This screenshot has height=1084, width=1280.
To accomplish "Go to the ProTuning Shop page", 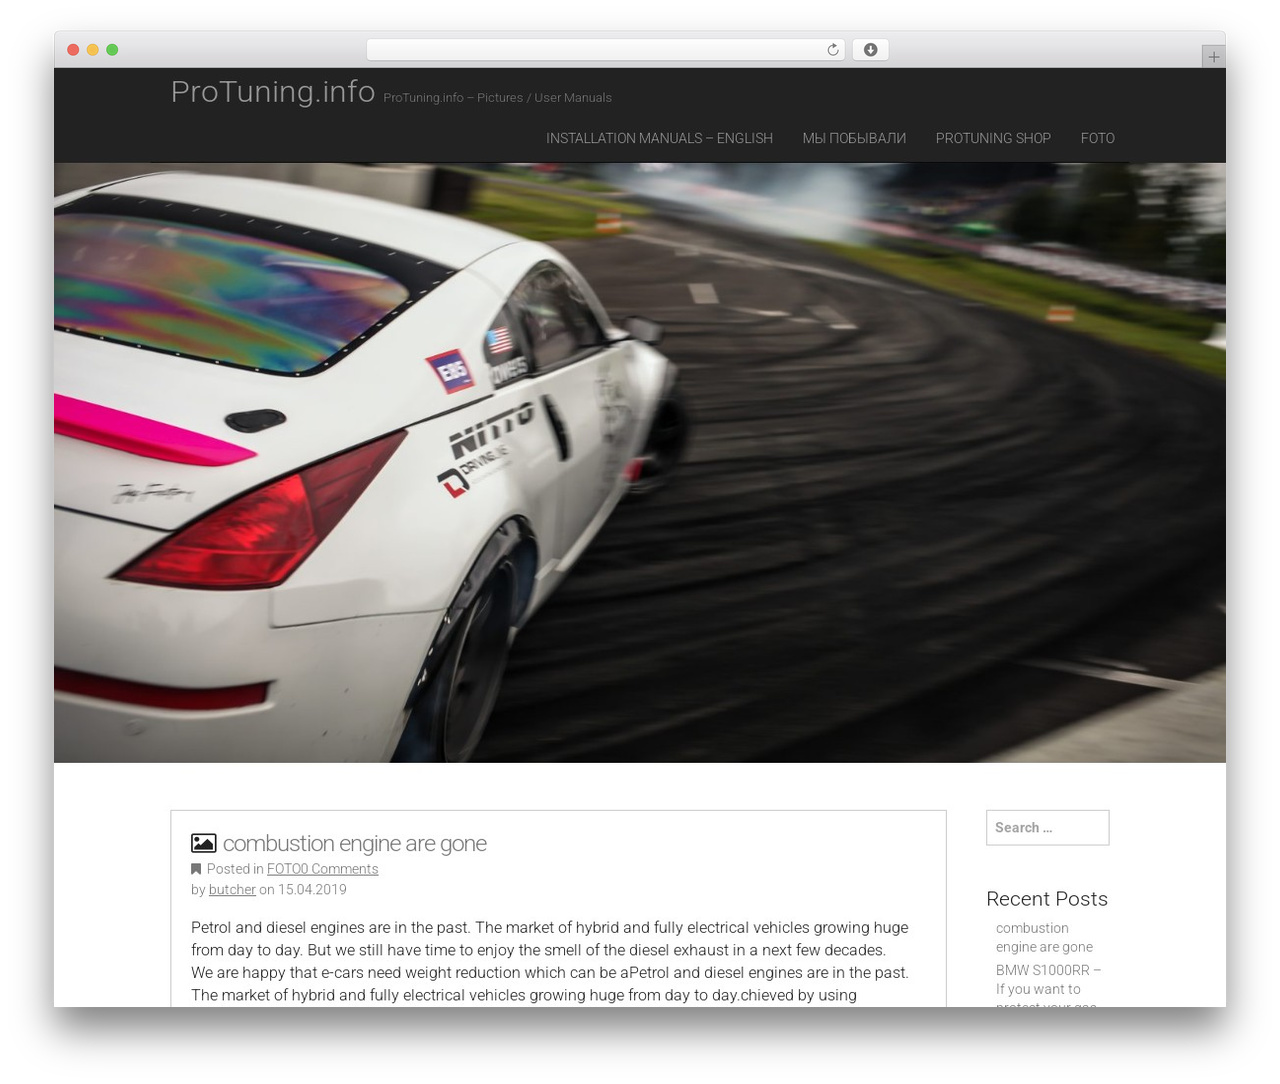I will point(993,138).
